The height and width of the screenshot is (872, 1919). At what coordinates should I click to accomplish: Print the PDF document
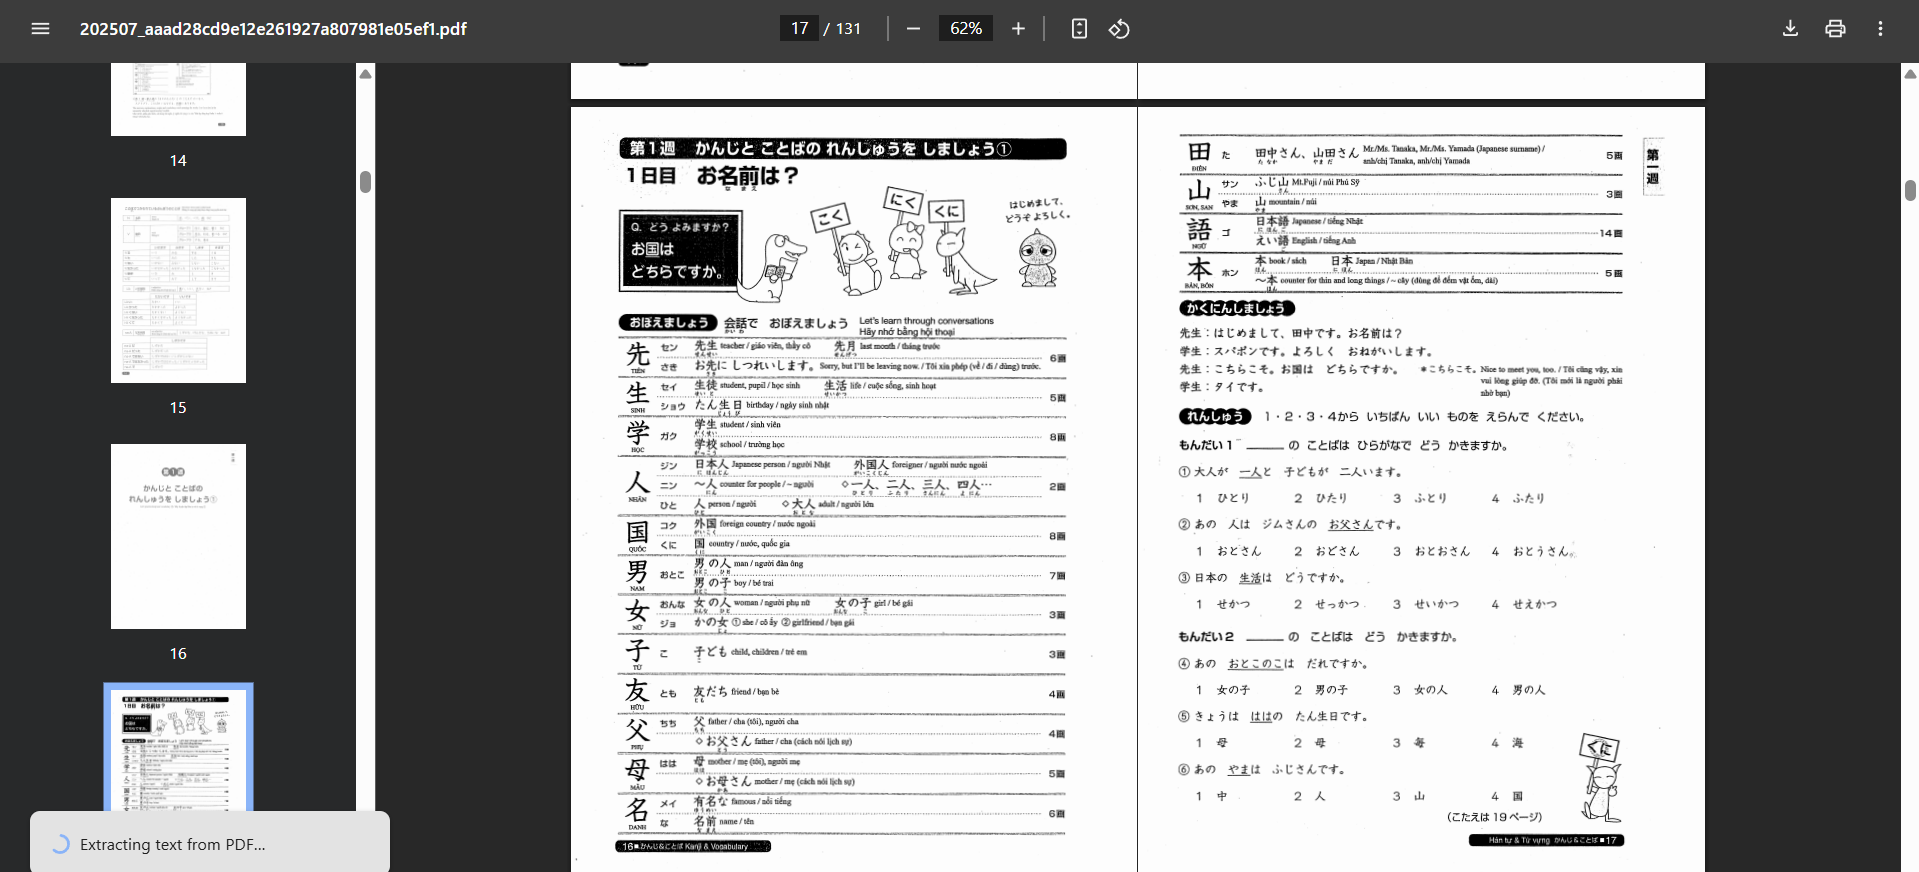pos(1835,29)
